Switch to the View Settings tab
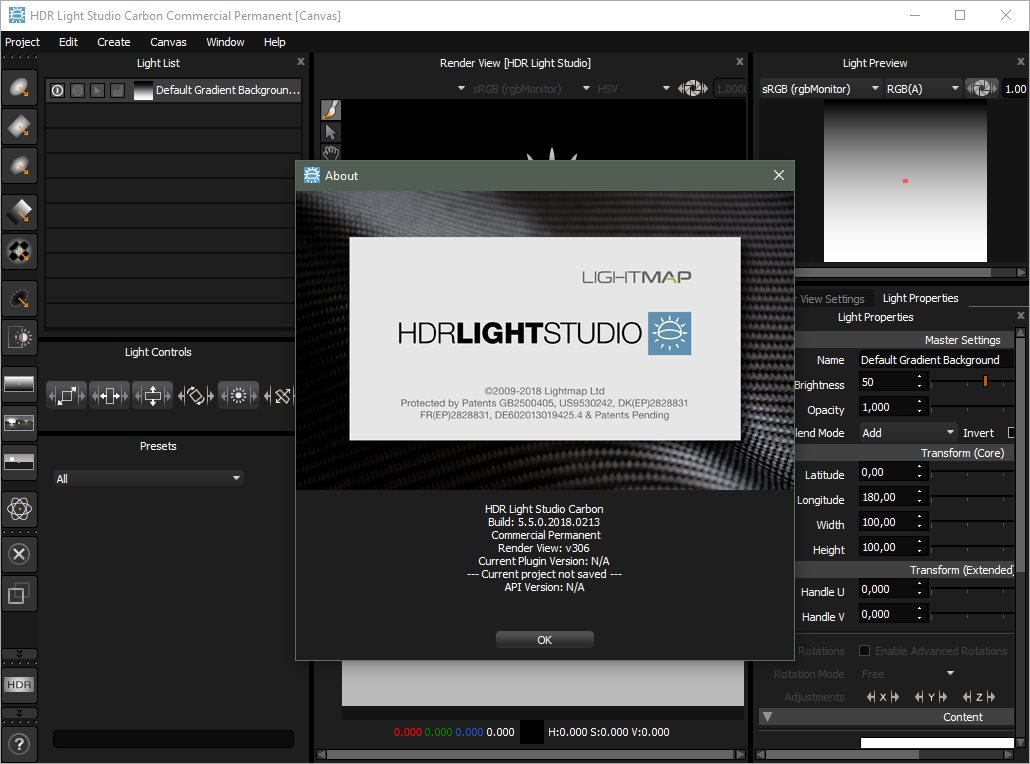The height and width of the screenshot is (764, 1030). tap(833, 298)
